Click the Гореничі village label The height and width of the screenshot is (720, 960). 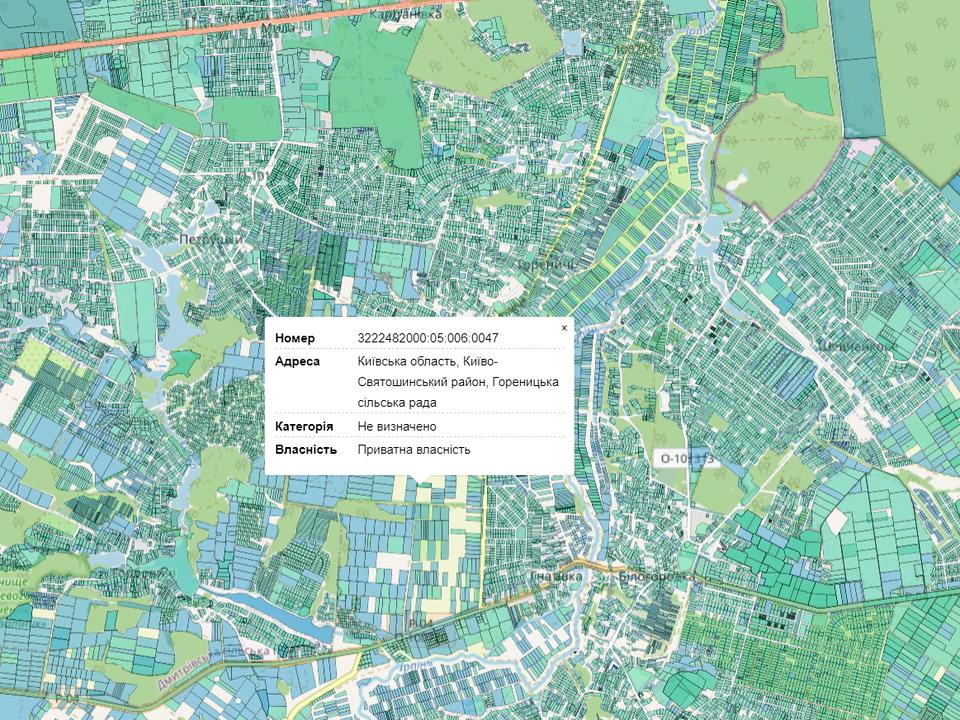(x=545, y=266)
